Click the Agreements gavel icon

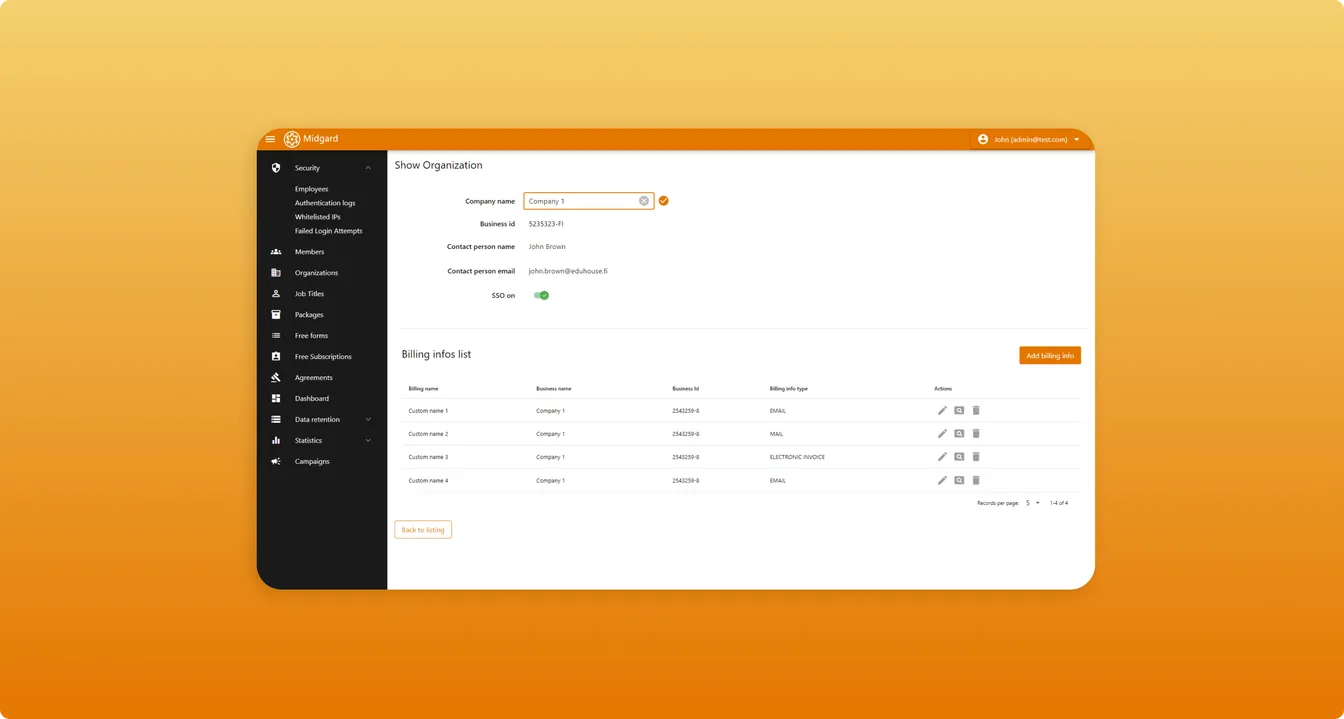276,378
